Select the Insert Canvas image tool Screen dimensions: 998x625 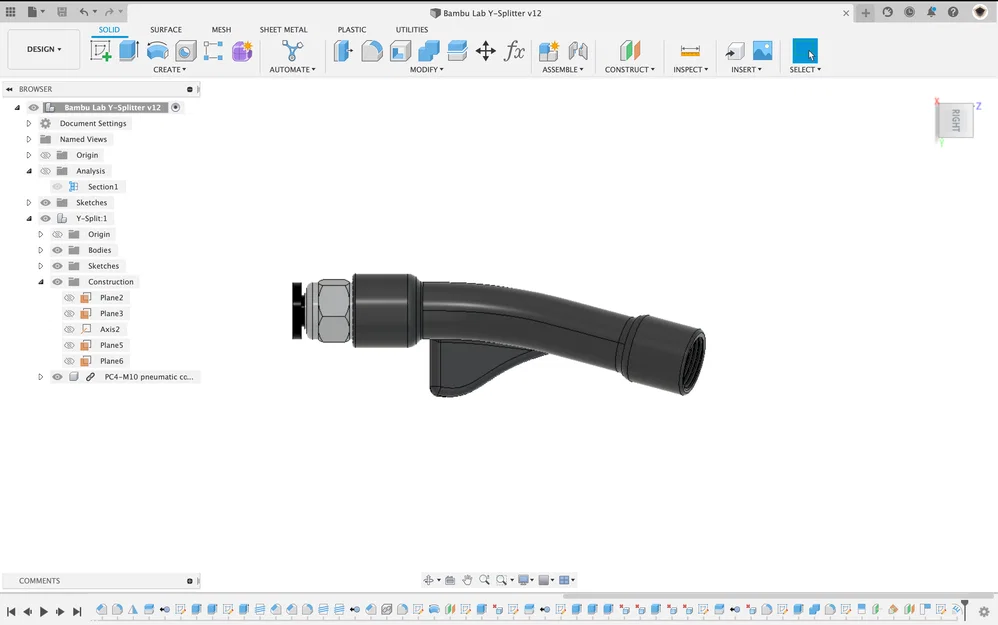pos(763,51)
